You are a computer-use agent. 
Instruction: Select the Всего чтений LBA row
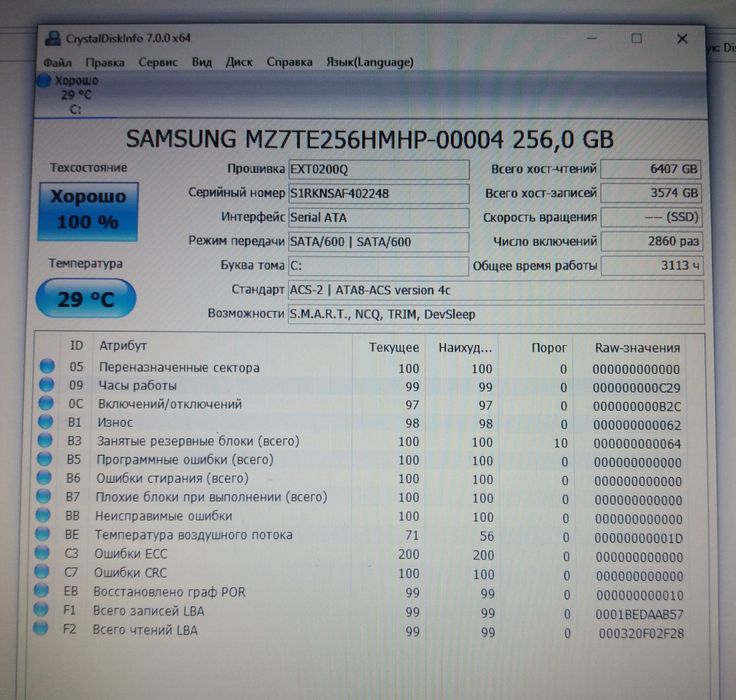[x=359, y=631]
